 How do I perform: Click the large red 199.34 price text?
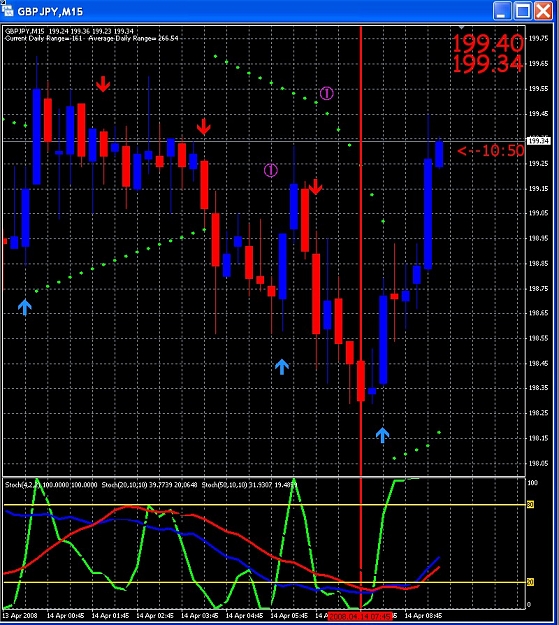tap(488, 64)
